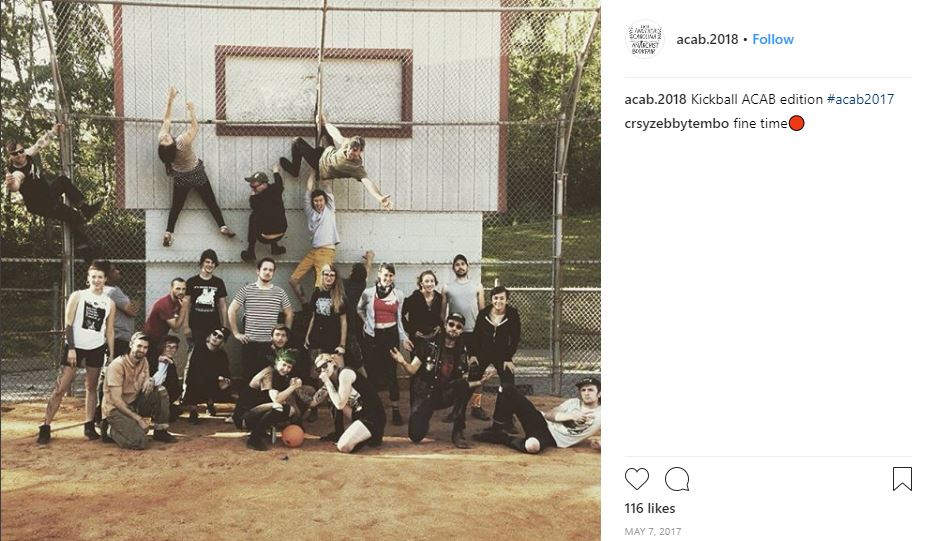Open the #acab2017 hashtag
The height and width of the screenshot is (541, 927).
860,99
